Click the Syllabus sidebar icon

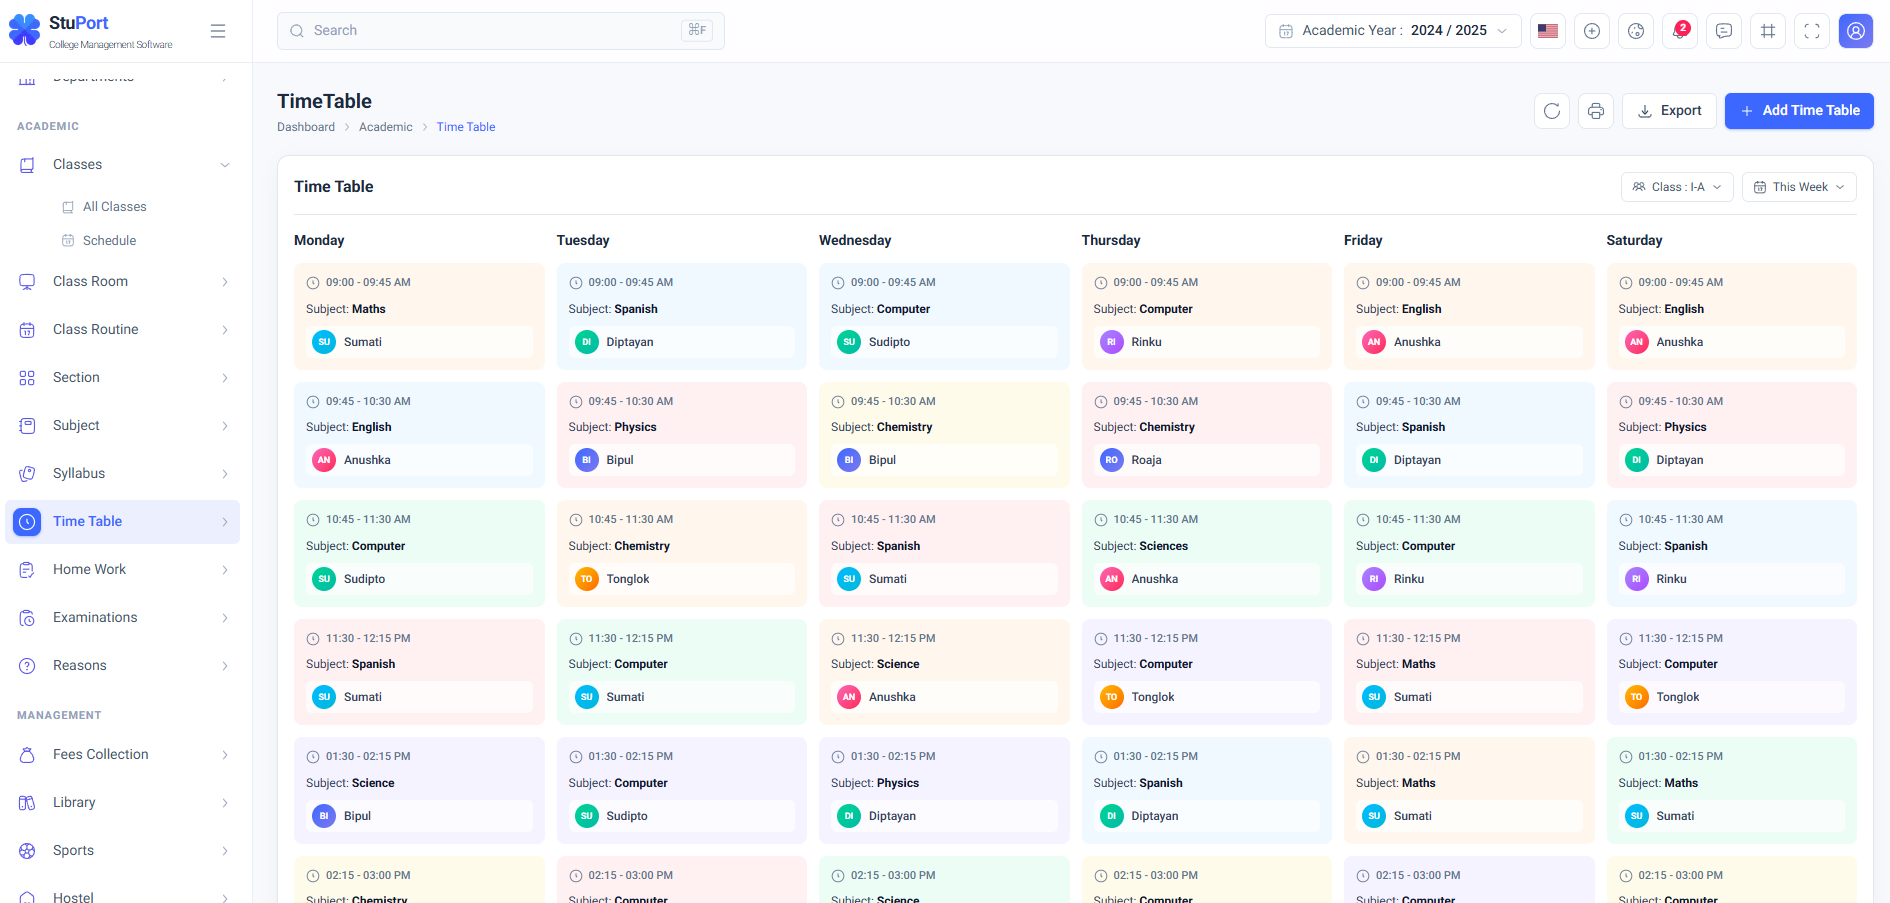(x=27, y=474)
